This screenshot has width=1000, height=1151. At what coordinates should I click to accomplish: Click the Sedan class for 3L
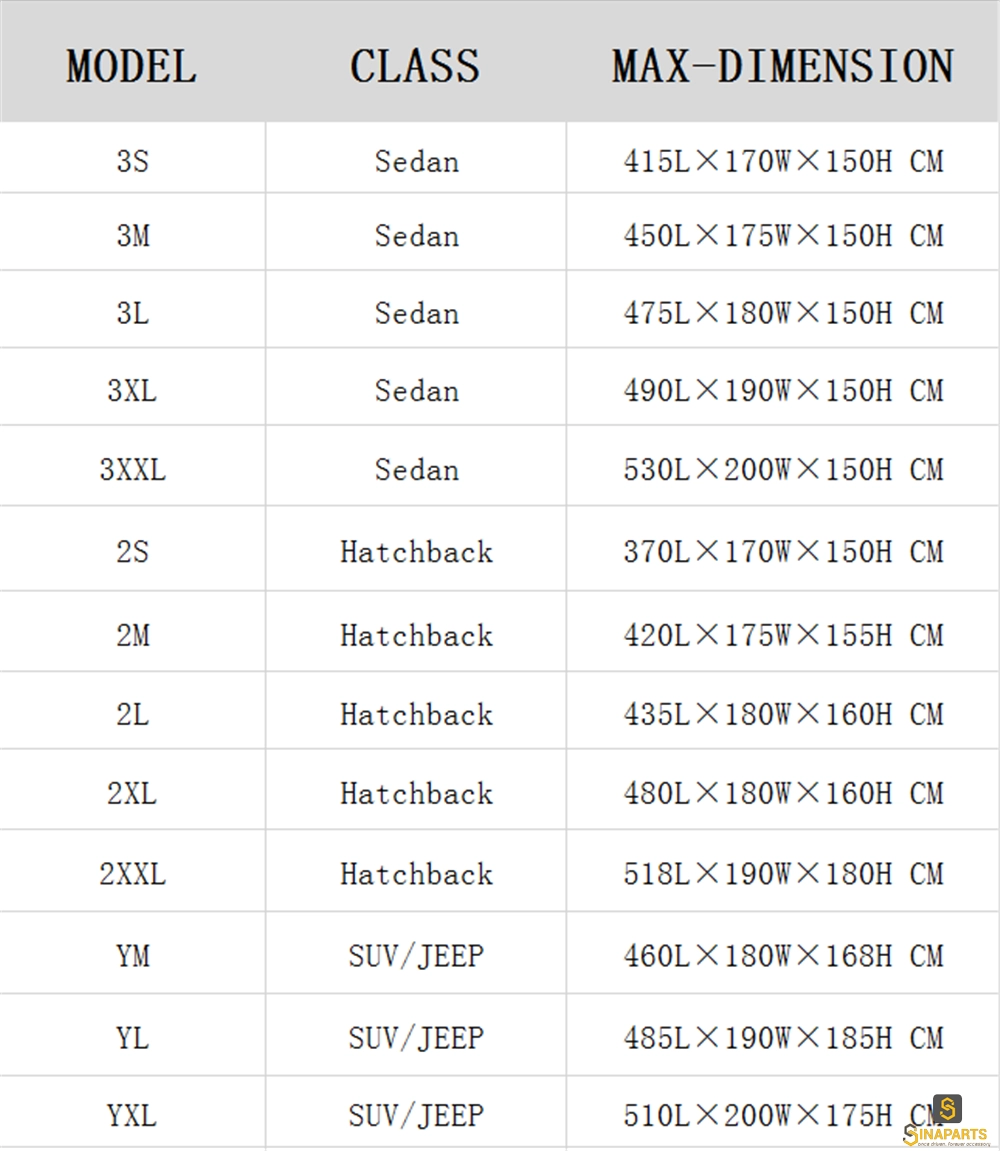tap(416, 313)
